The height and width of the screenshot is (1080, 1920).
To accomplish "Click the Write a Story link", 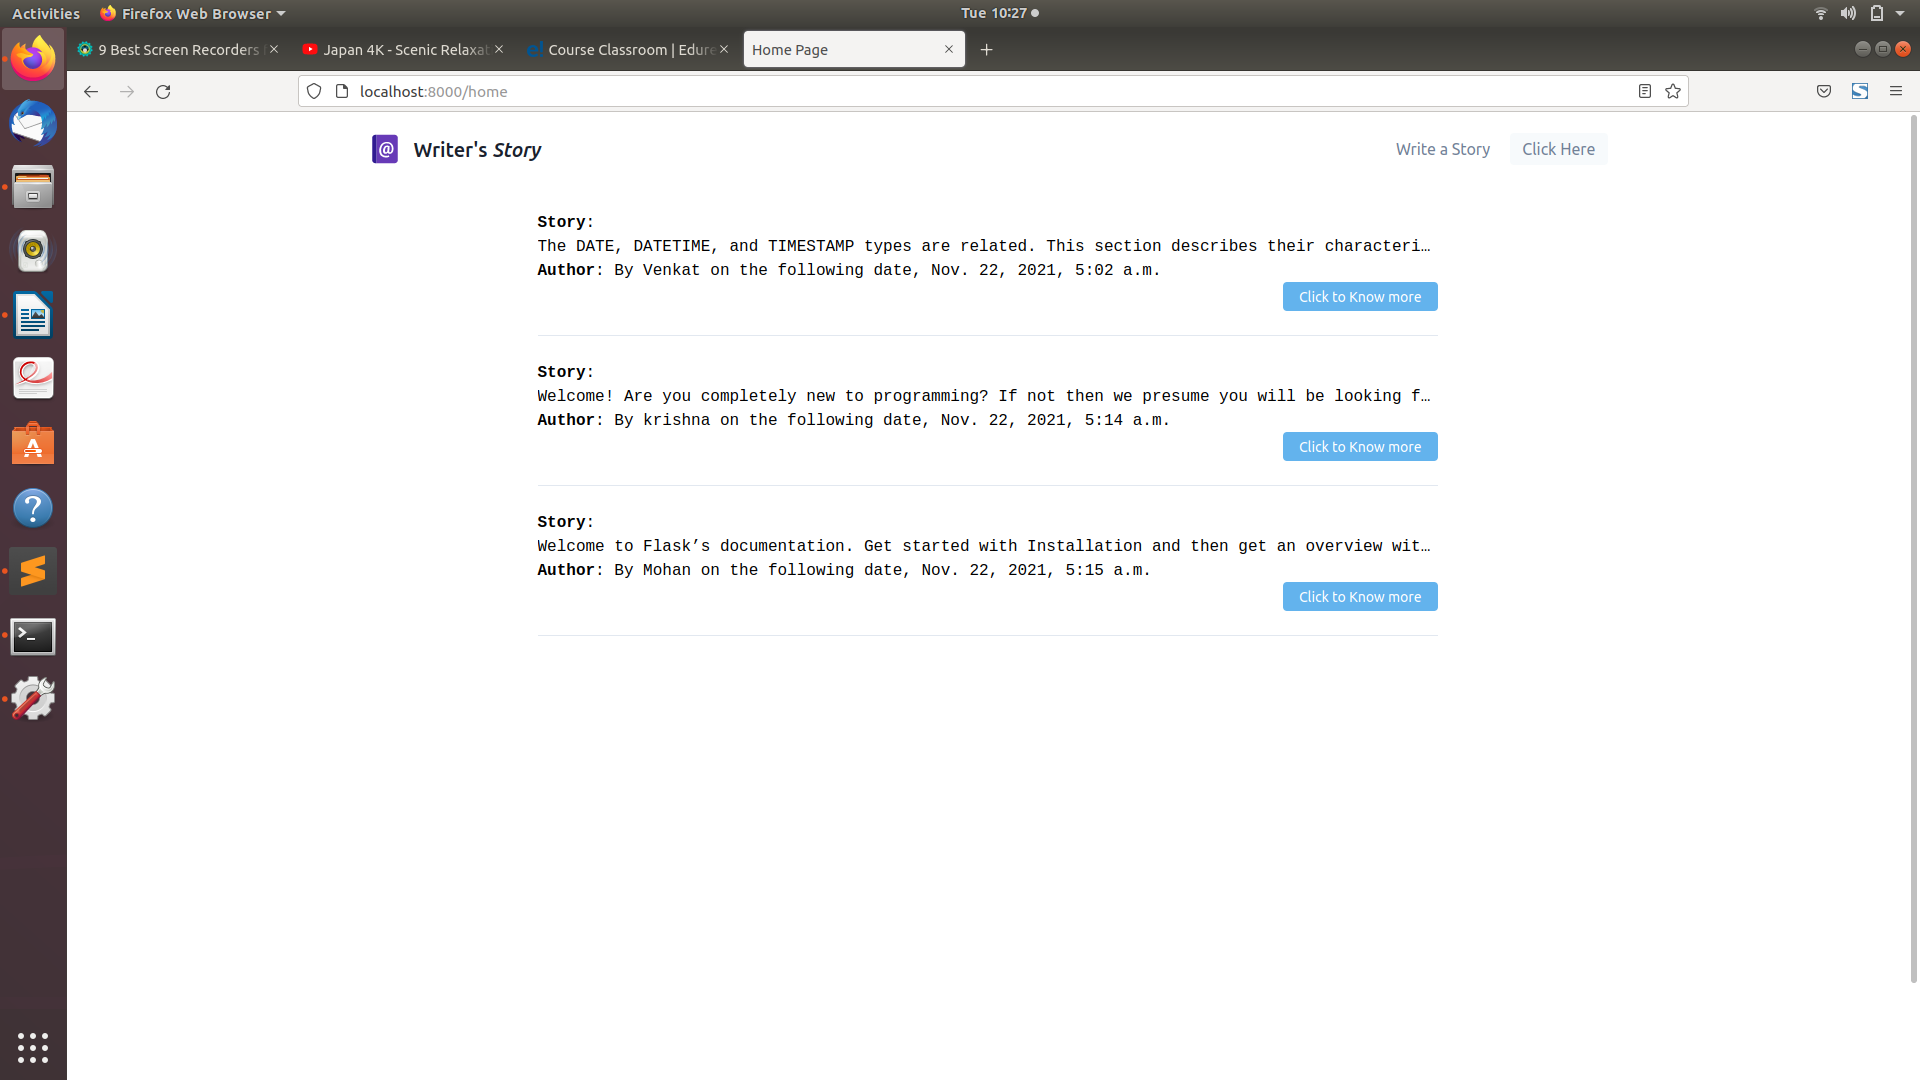I will 1442,149.
